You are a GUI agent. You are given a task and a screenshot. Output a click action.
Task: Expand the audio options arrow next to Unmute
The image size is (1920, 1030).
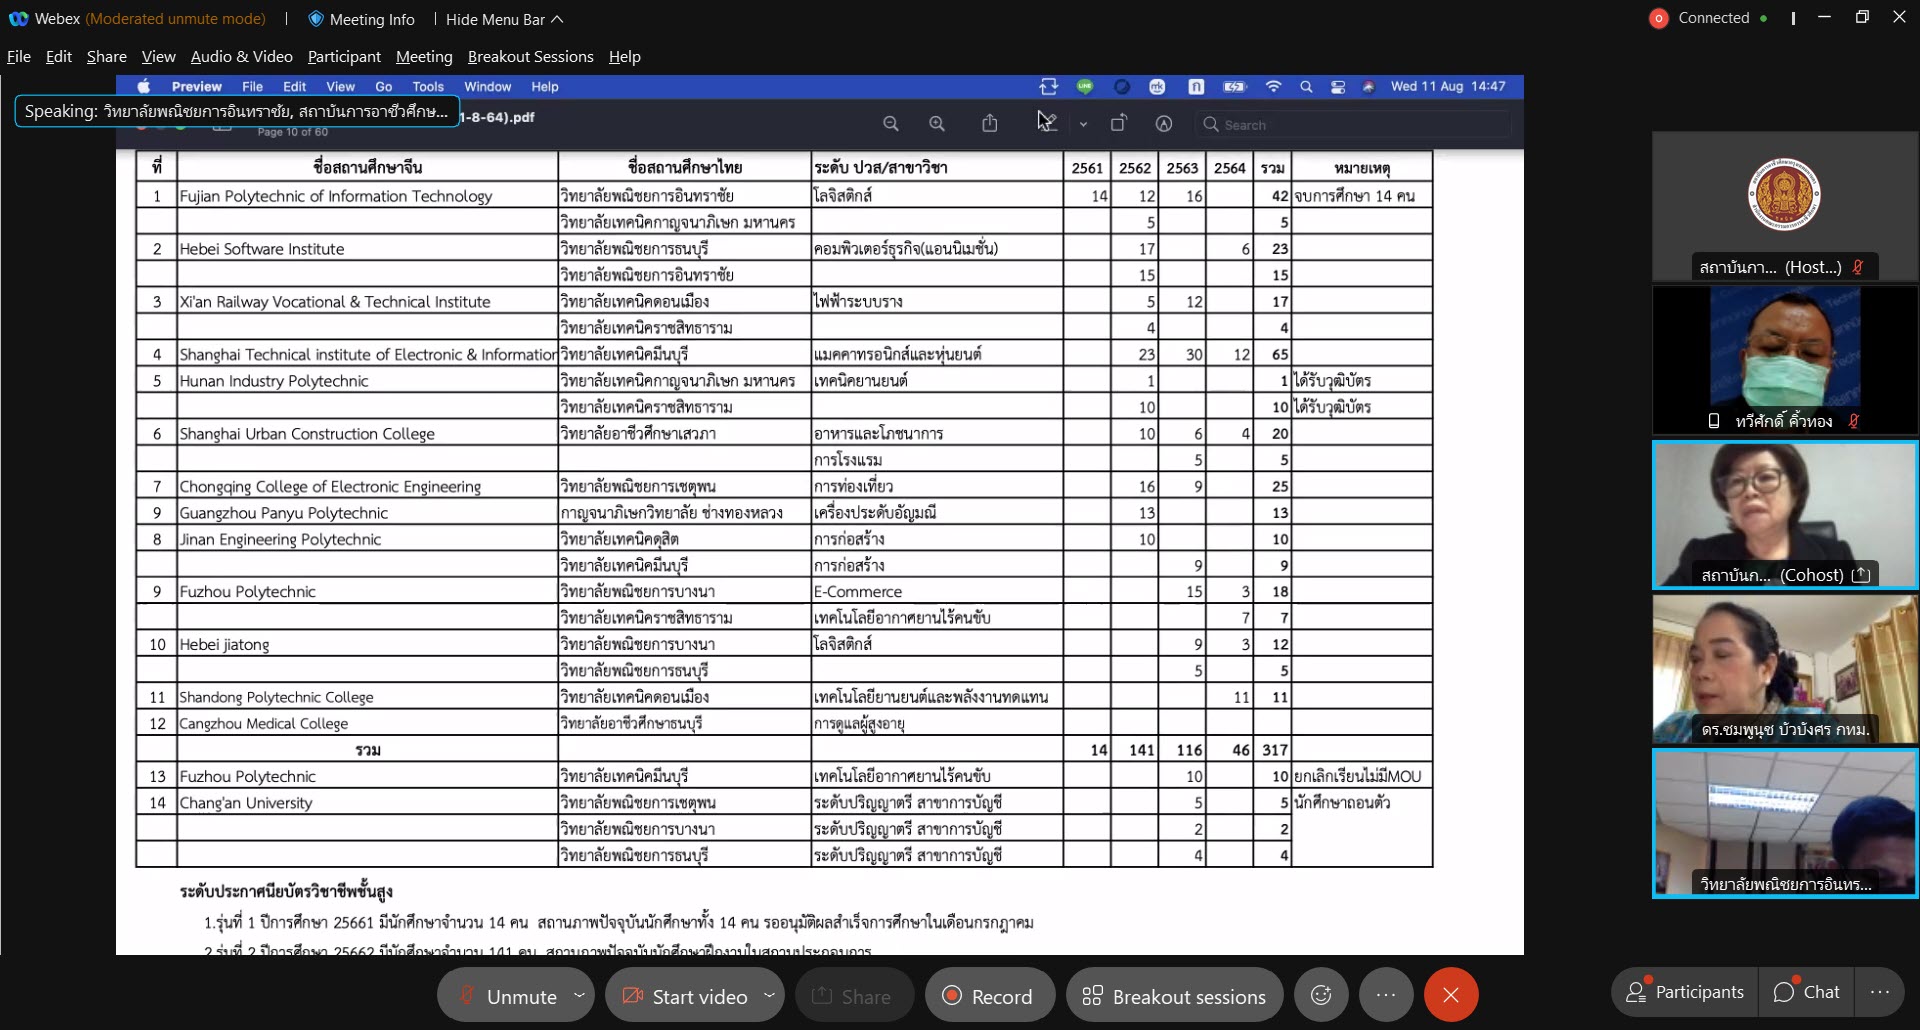tap(579, 995)
